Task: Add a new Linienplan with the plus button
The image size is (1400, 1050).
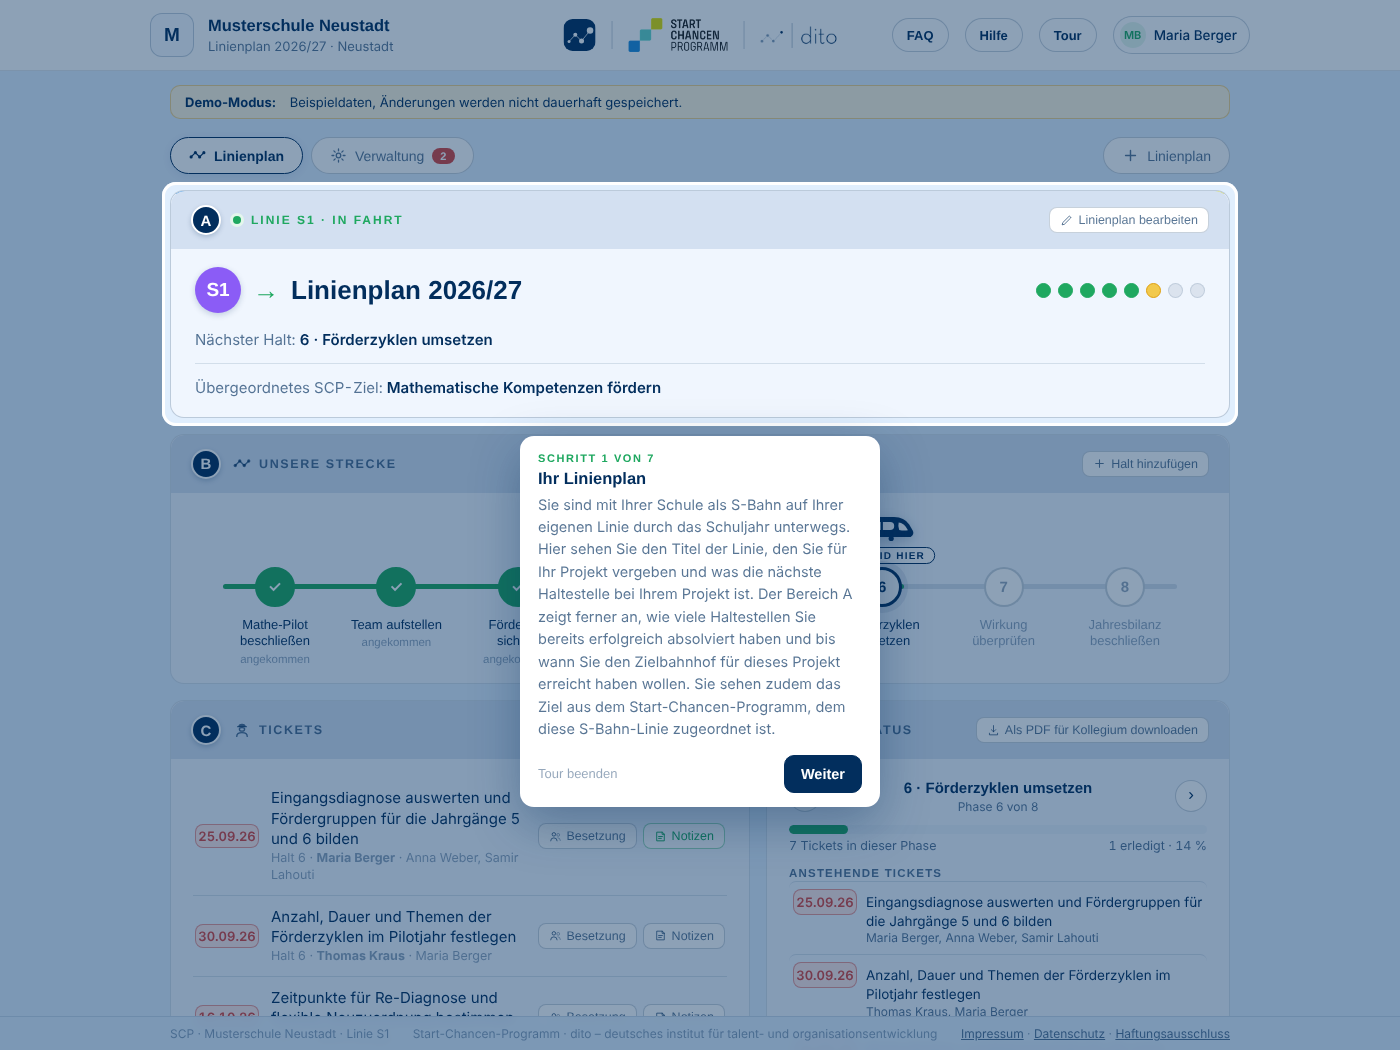Action: click(x=1166, y=156)
